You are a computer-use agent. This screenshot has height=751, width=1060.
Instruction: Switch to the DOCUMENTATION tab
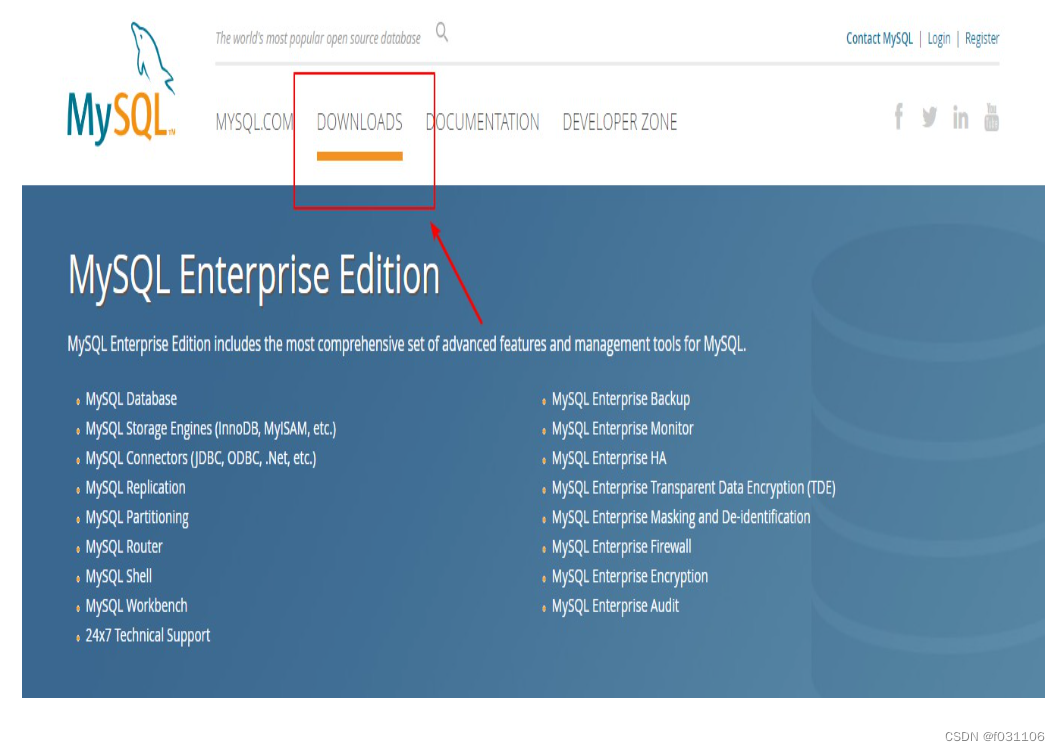[483, 122]
